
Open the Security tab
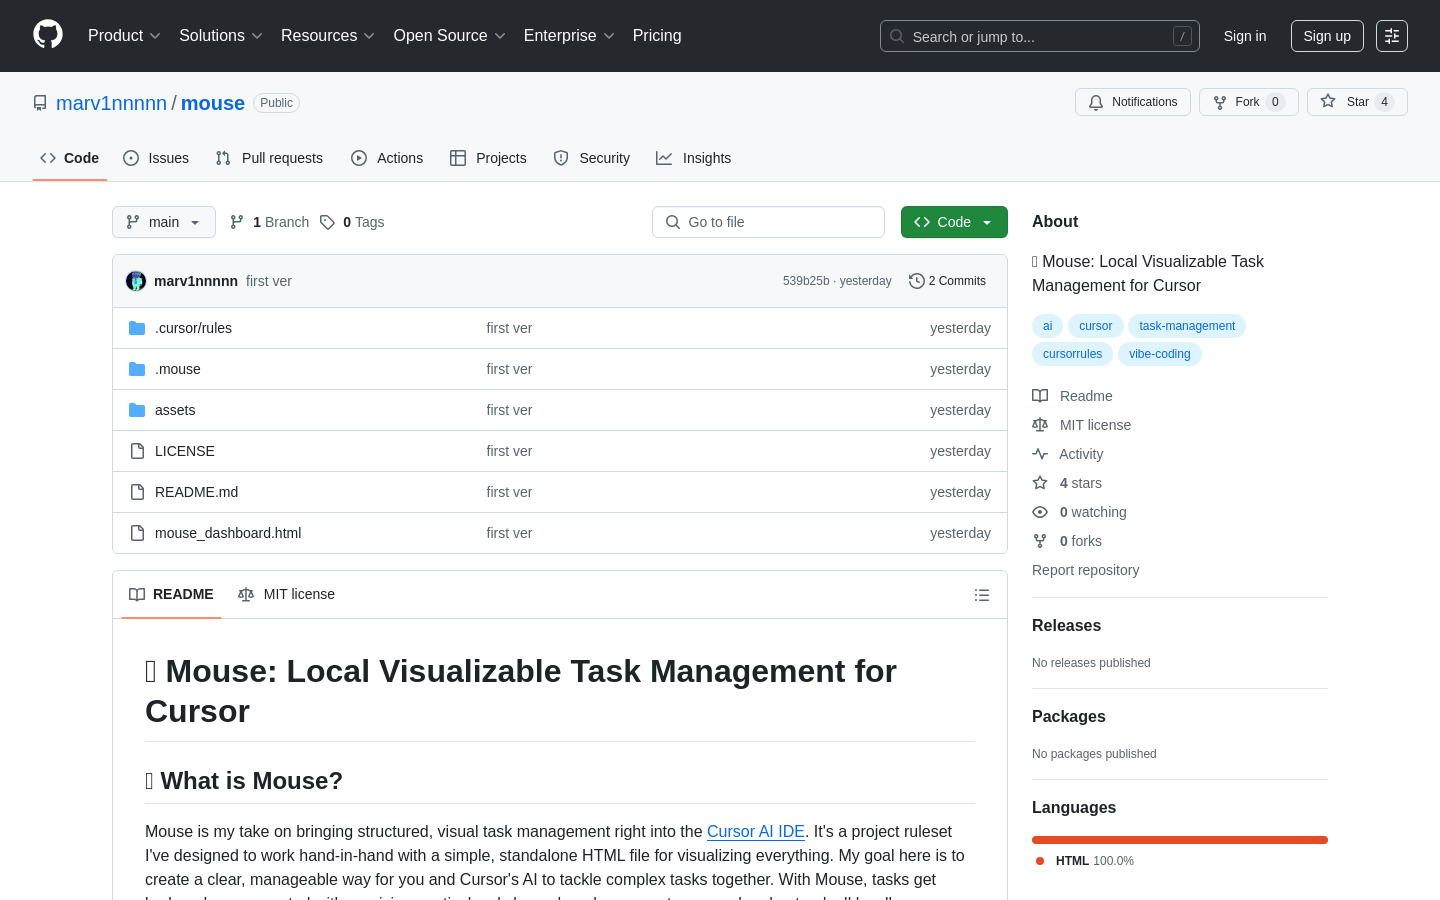click(x=592, y=158)
